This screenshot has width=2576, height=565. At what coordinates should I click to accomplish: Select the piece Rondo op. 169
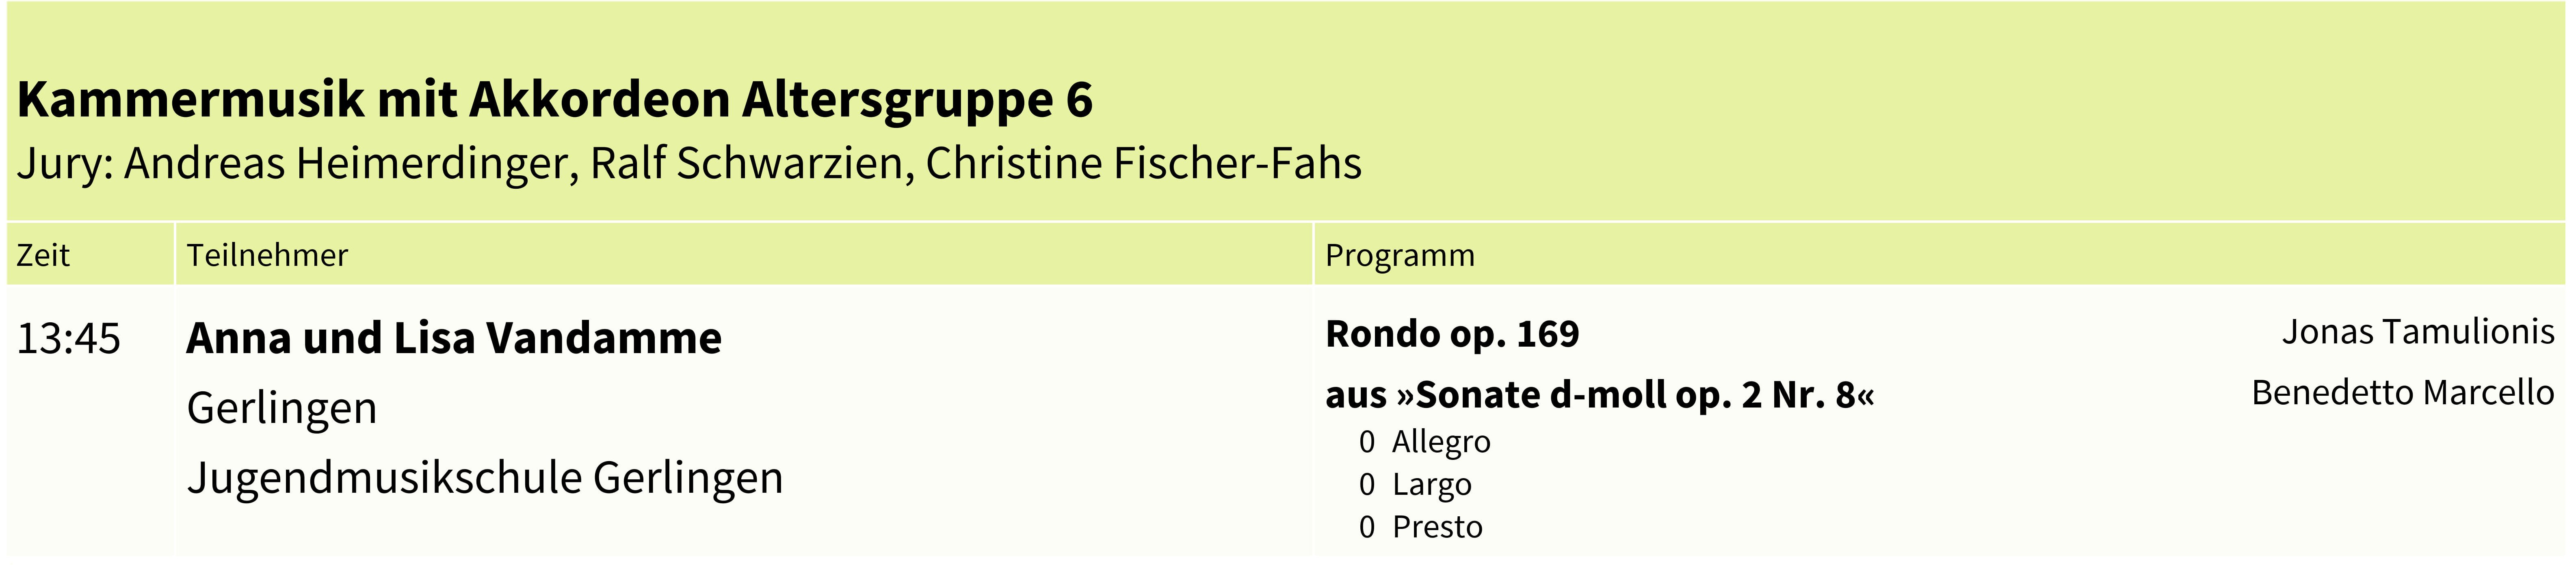1452,334
